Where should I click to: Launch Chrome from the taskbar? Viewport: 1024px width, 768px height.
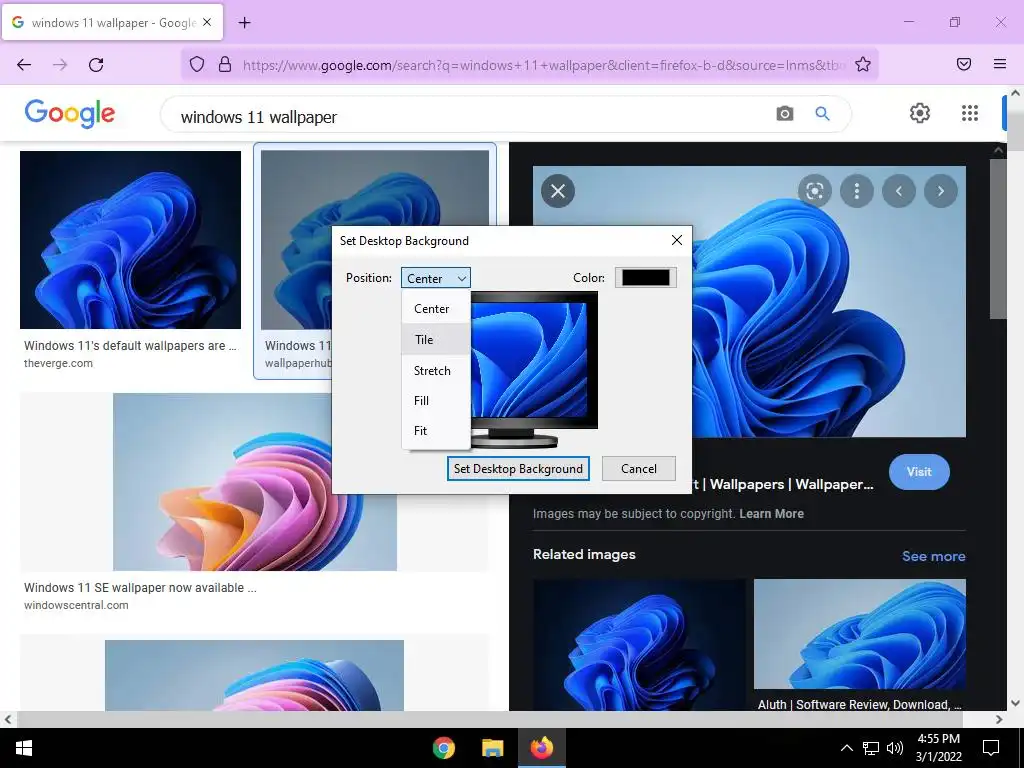443,748
